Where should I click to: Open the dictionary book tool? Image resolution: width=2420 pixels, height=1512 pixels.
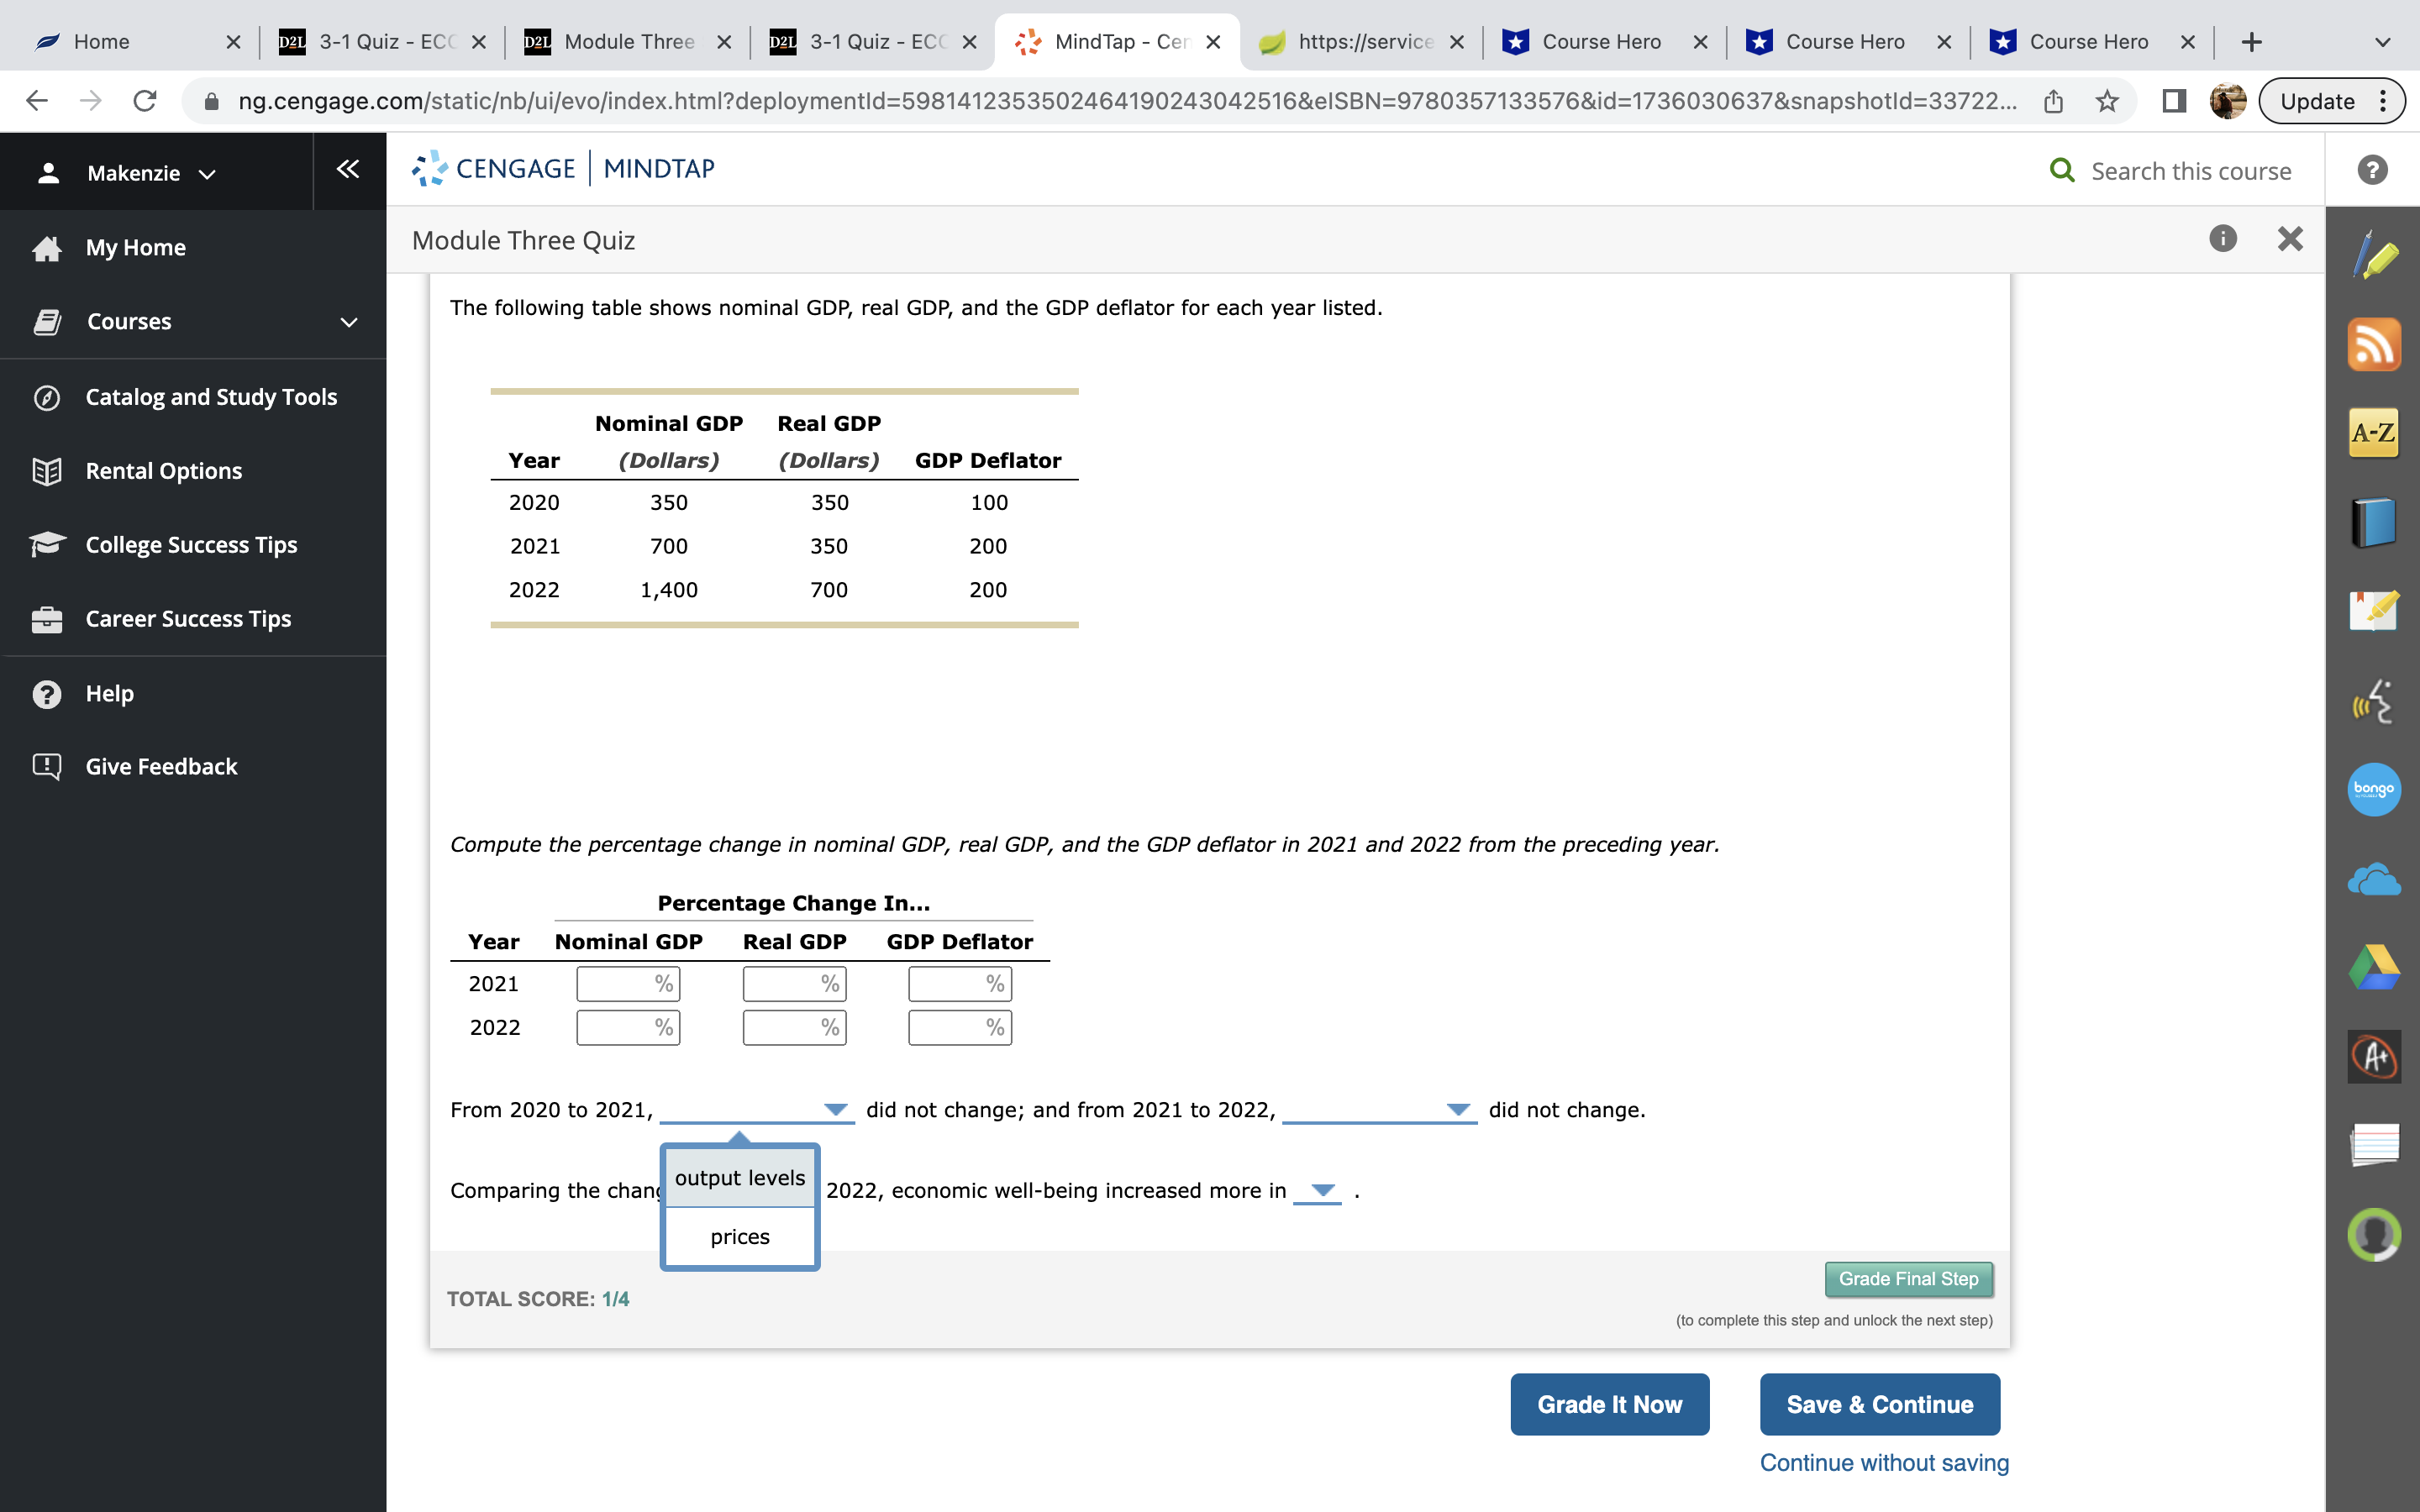(2375, 521)
